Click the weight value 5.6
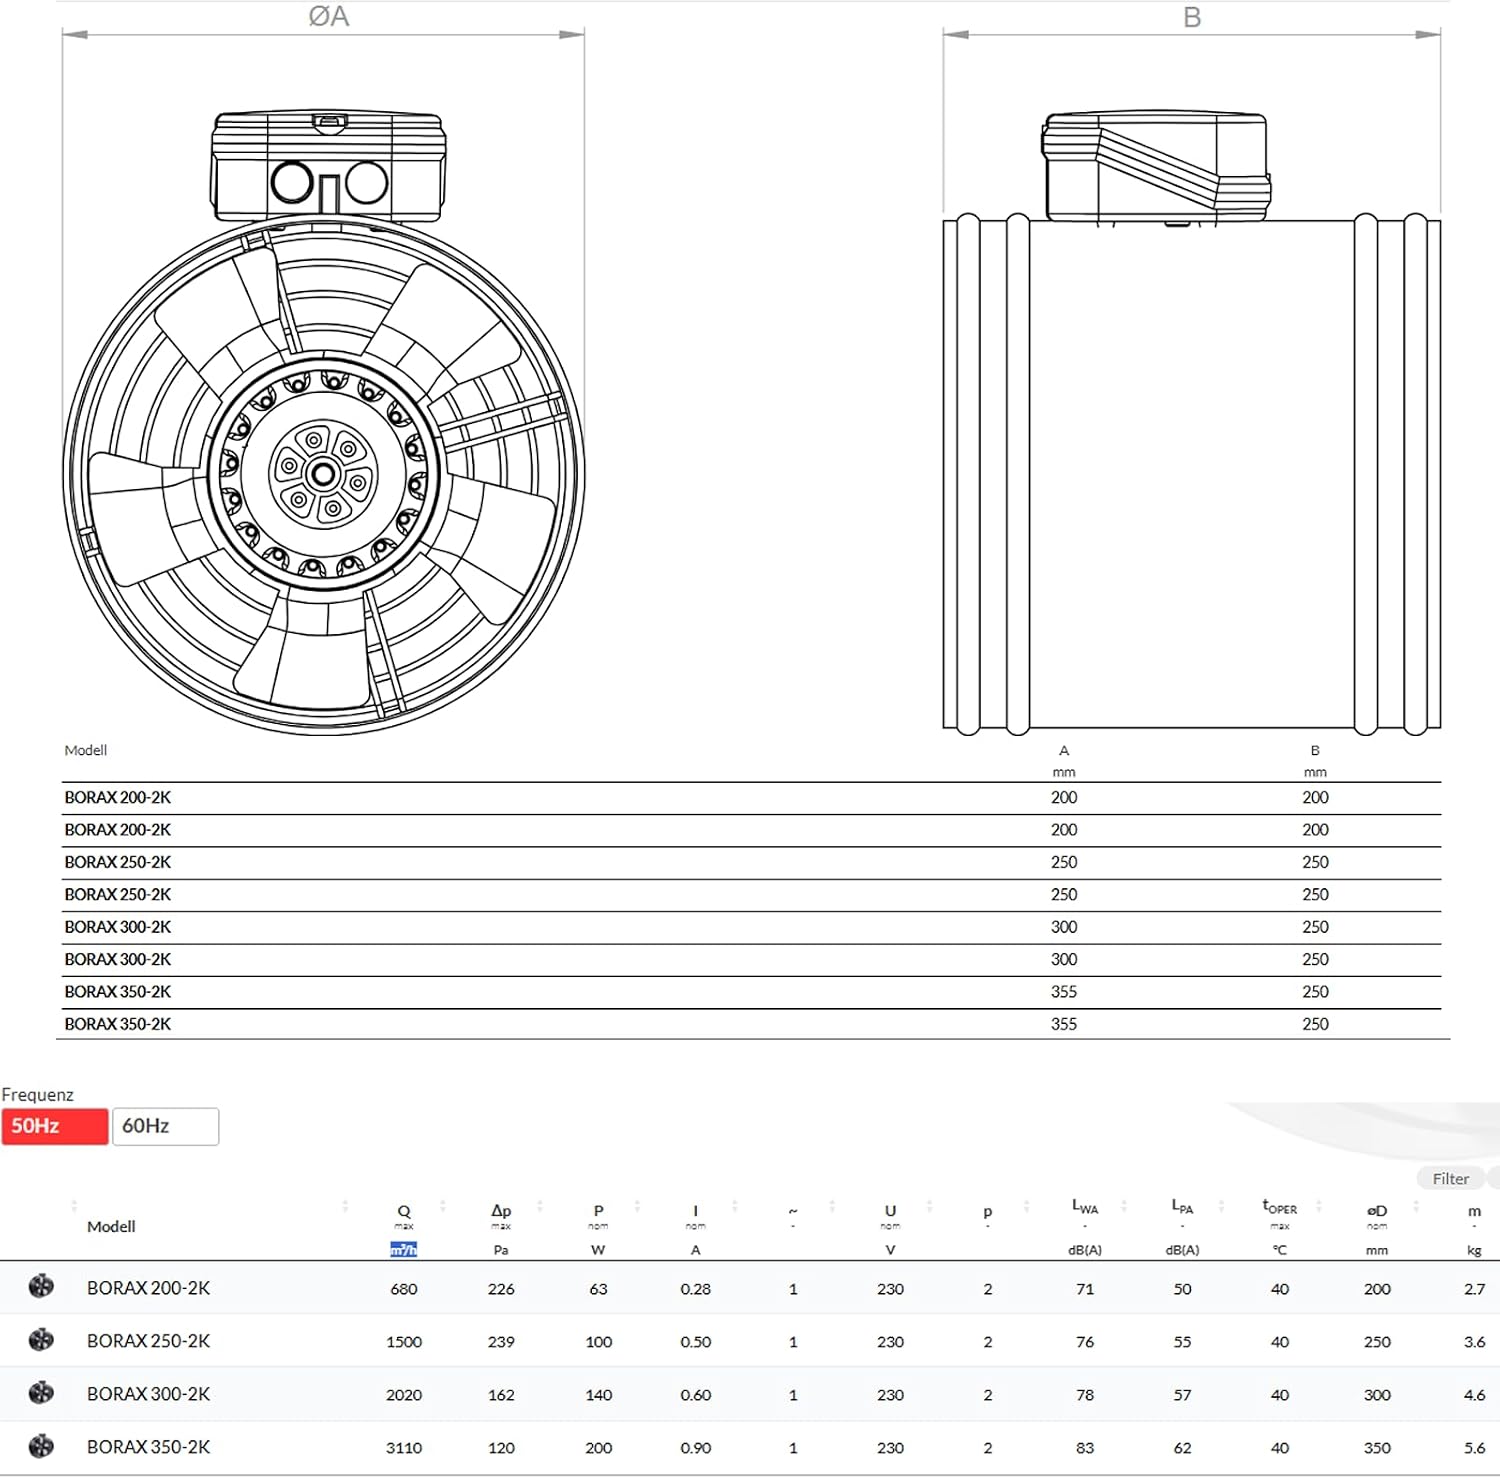This screenshot has height=1479, width=1500. tap(1474, 1448)
